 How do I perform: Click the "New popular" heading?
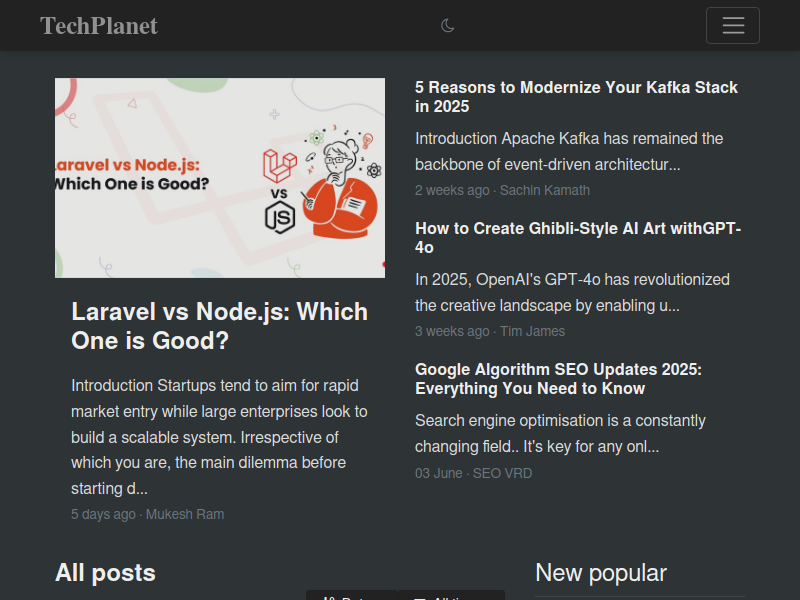(601, 572)
